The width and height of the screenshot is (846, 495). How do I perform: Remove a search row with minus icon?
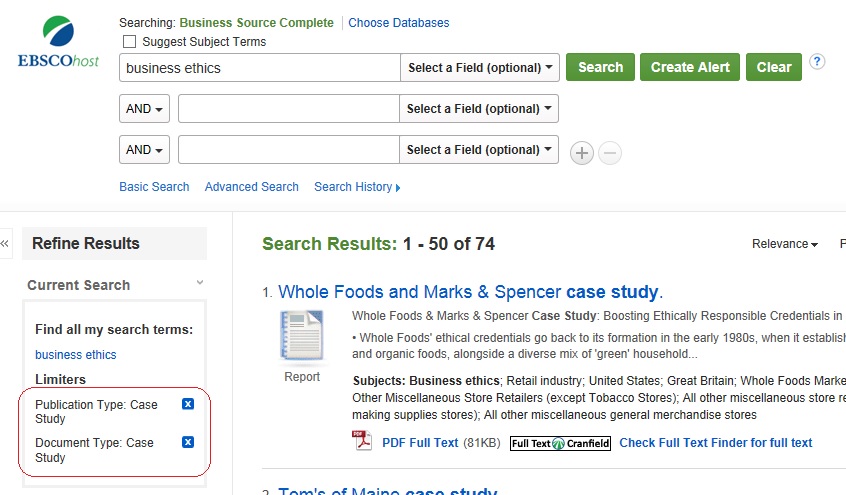pos(610,153)
